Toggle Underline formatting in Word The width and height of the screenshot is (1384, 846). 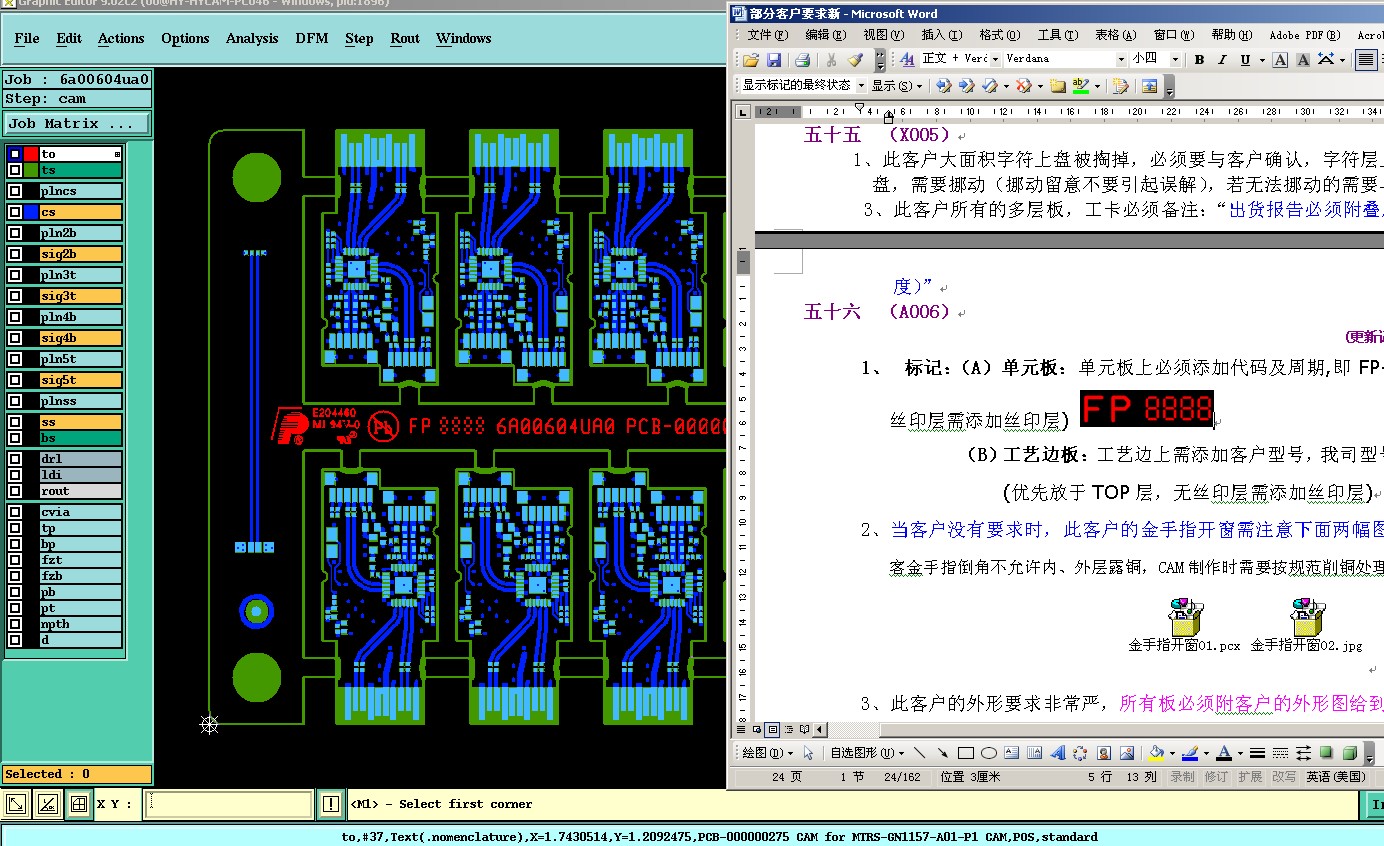tap(1245, 60)
